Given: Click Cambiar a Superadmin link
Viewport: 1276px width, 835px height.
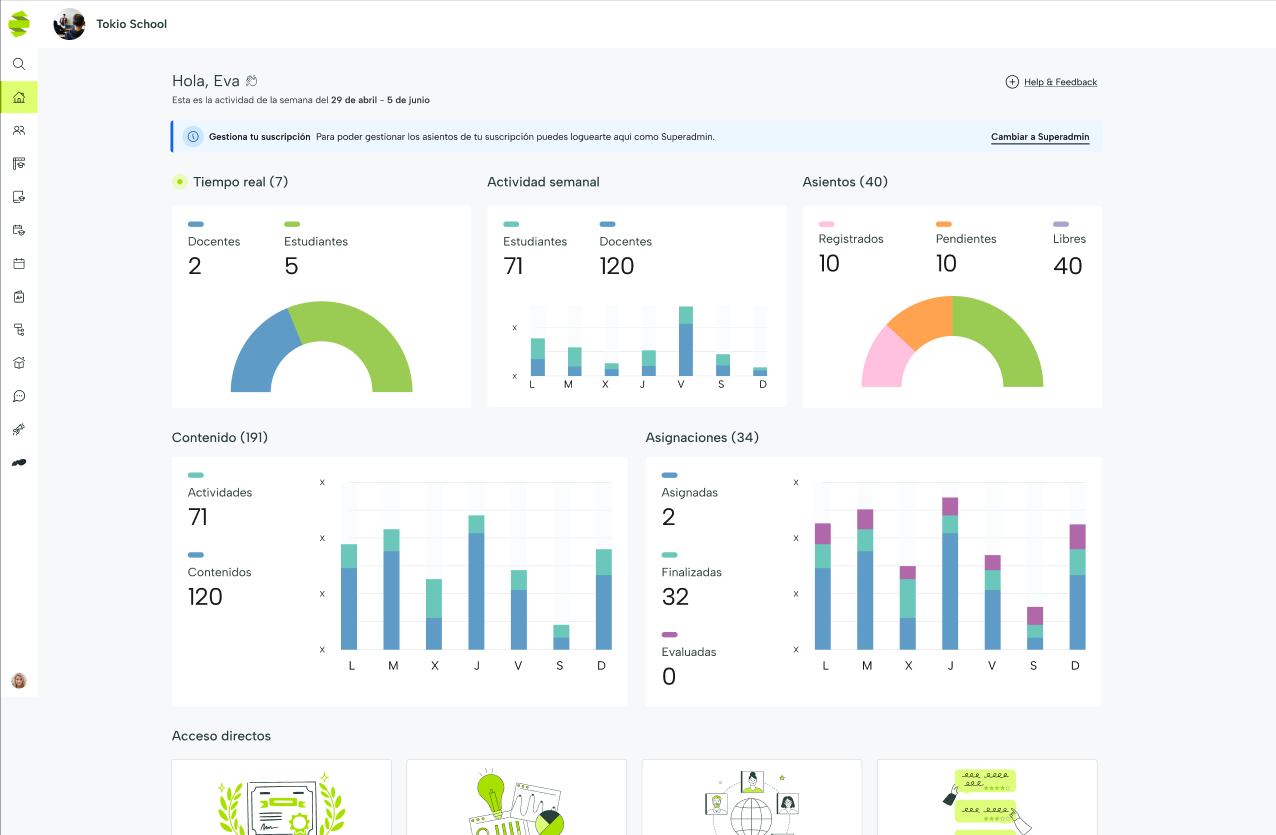Looking at the screenshot, I should tap(1039, 137).
